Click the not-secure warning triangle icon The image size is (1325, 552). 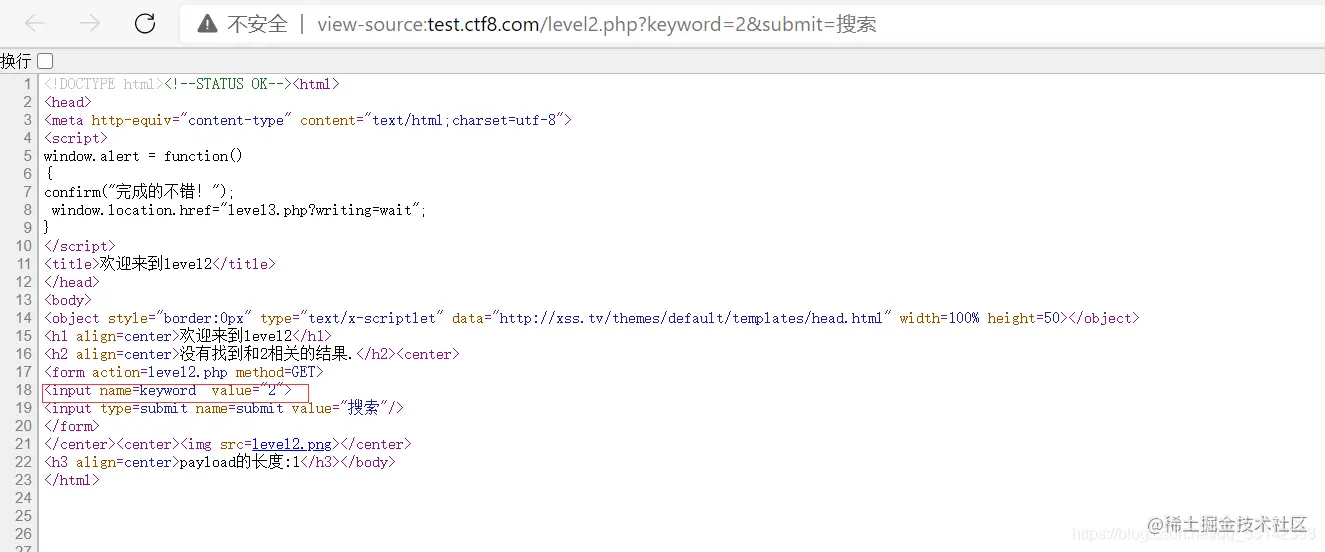pos(207,24)
